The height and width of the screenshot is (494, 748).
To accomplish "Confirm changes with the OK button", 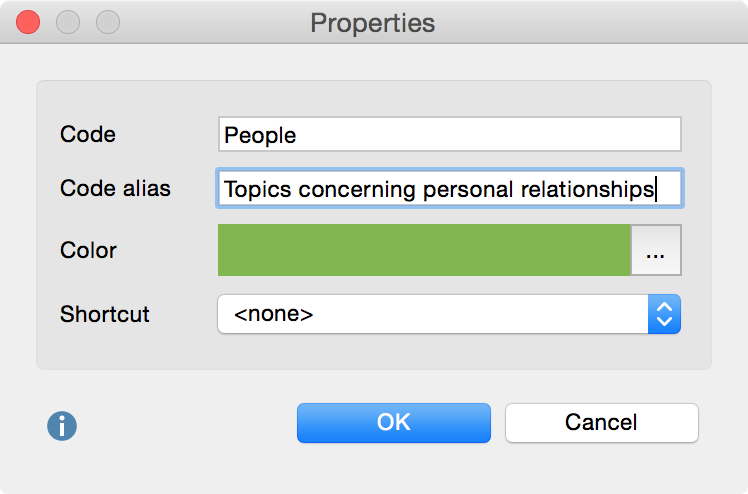I will 393,422.
